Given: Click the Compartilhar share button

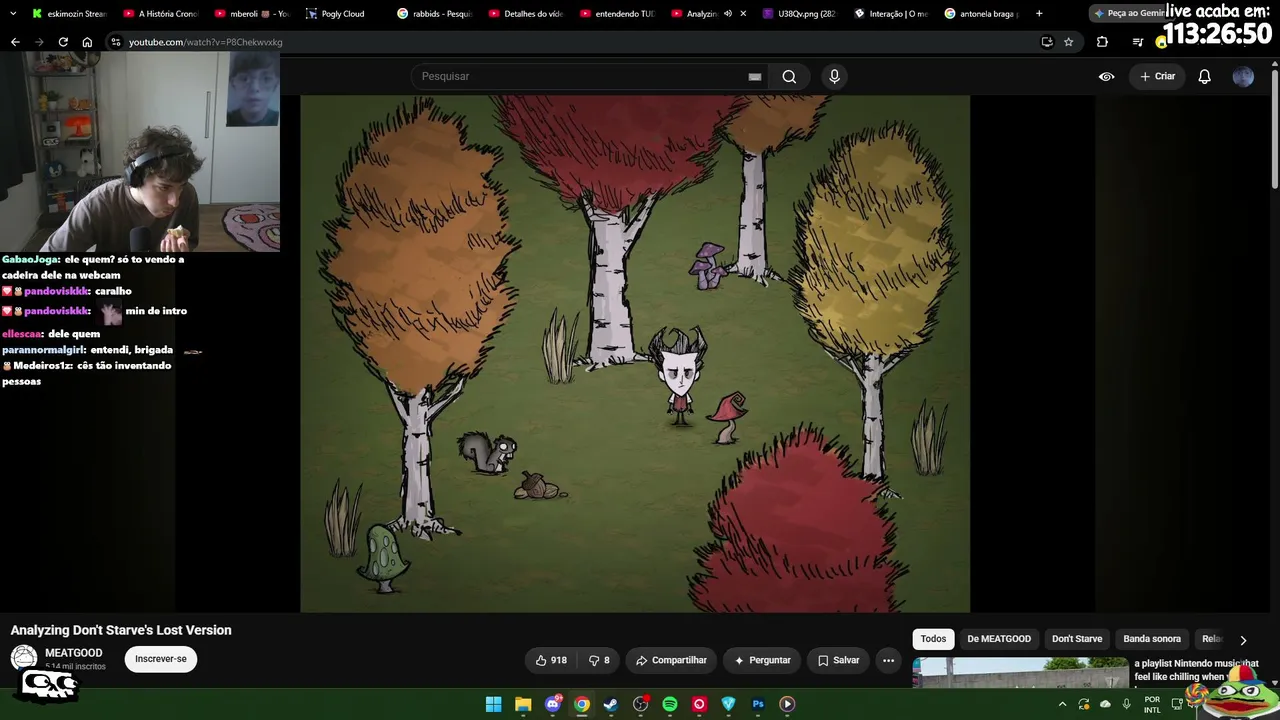Looking at the screenshot, I should 671,660.
